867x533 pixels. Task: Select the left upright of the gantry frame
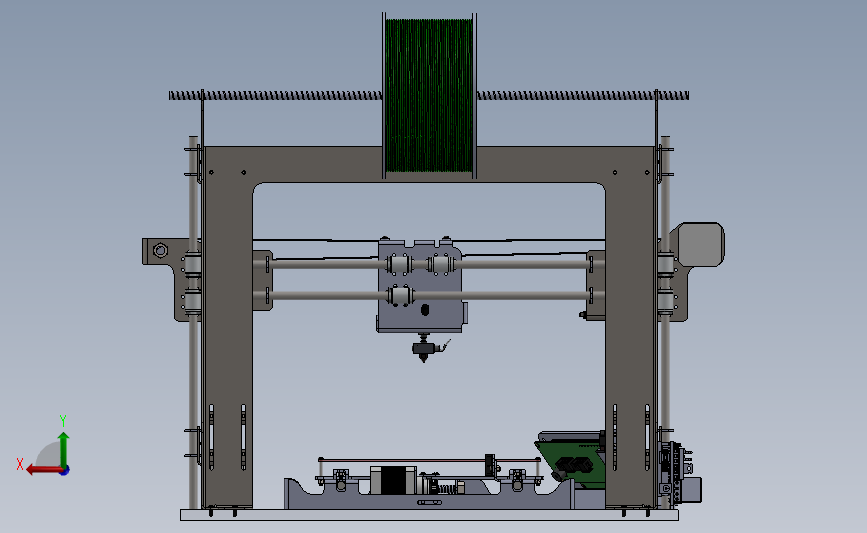pos(228,343)
